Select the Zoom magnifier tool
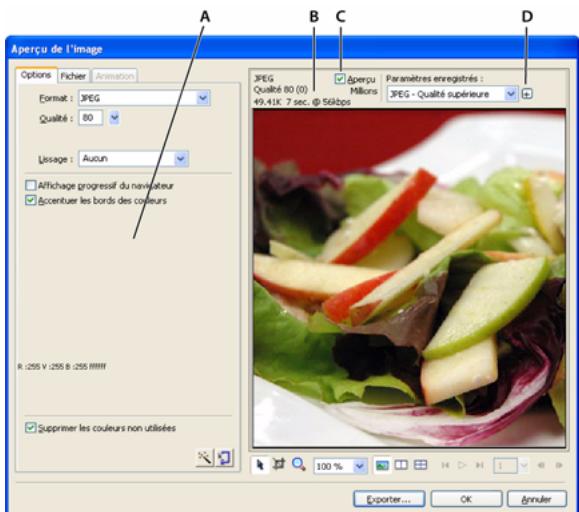 pos(298,464)
